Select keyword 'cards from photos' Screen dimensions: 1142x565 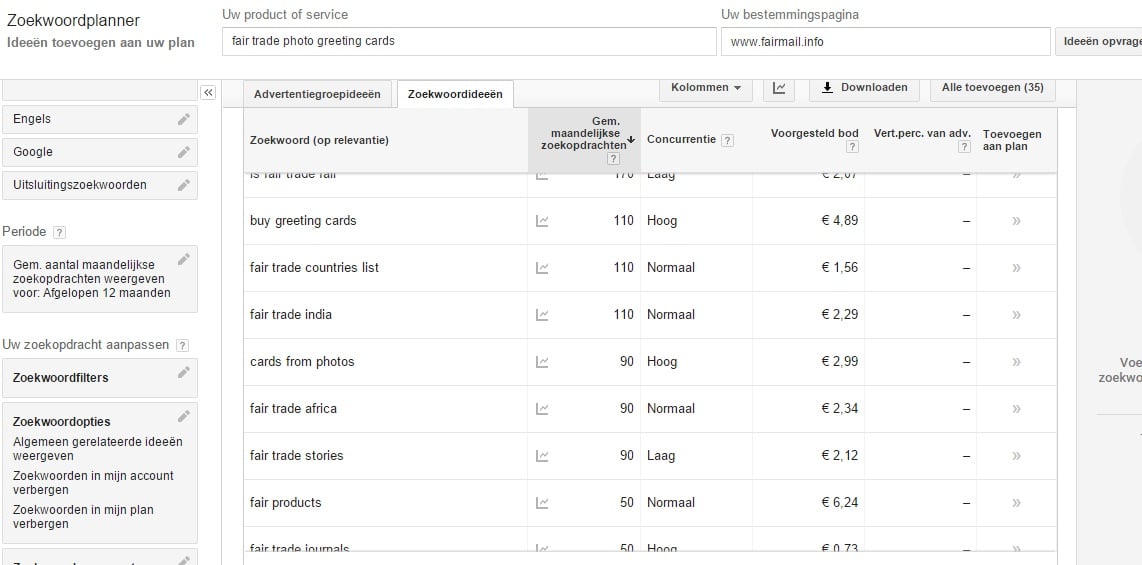point(302,362)
